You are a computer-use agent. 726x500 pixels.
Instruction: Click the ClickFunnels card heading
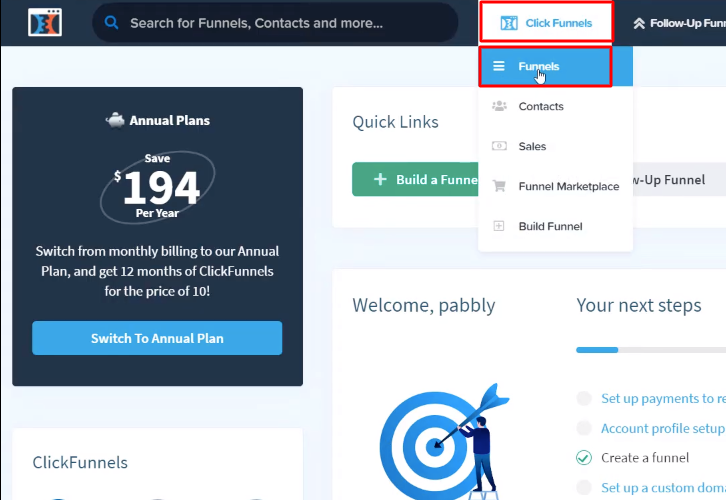pyautogui.click(x=80, y=462)
